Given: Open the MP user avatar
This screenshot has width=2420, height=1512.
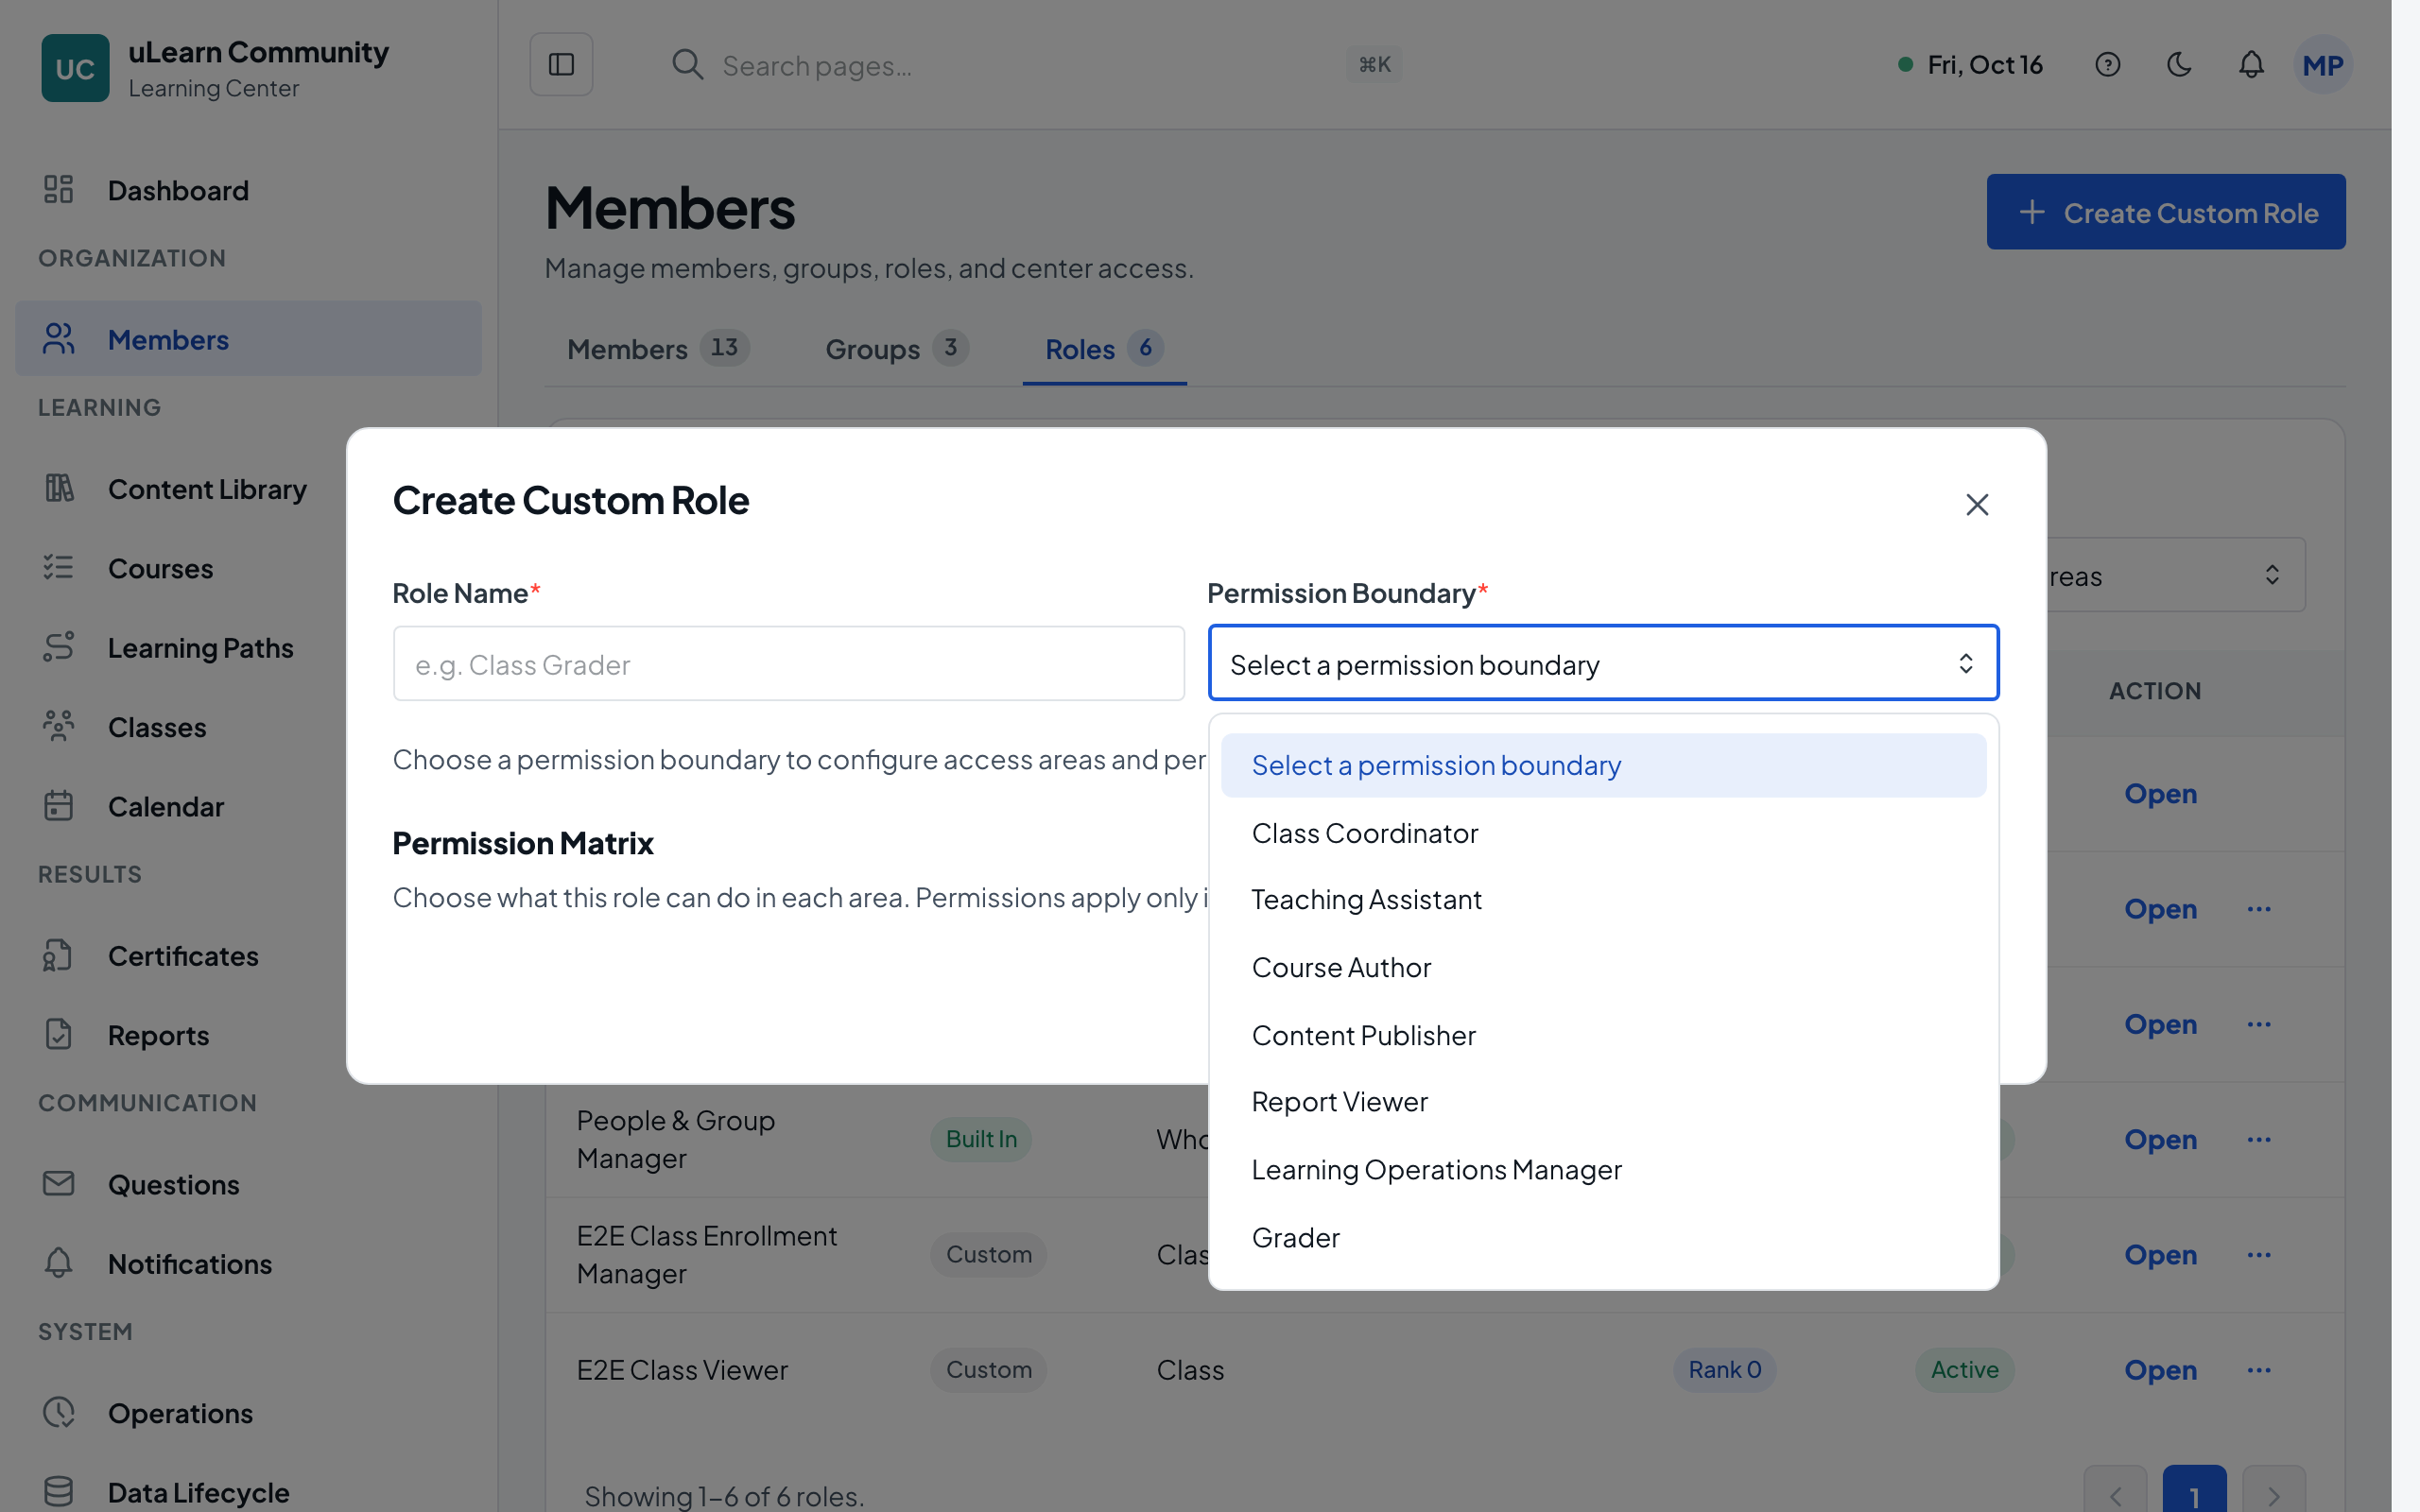Looking at the screenshot, I should pos(2322,65).
